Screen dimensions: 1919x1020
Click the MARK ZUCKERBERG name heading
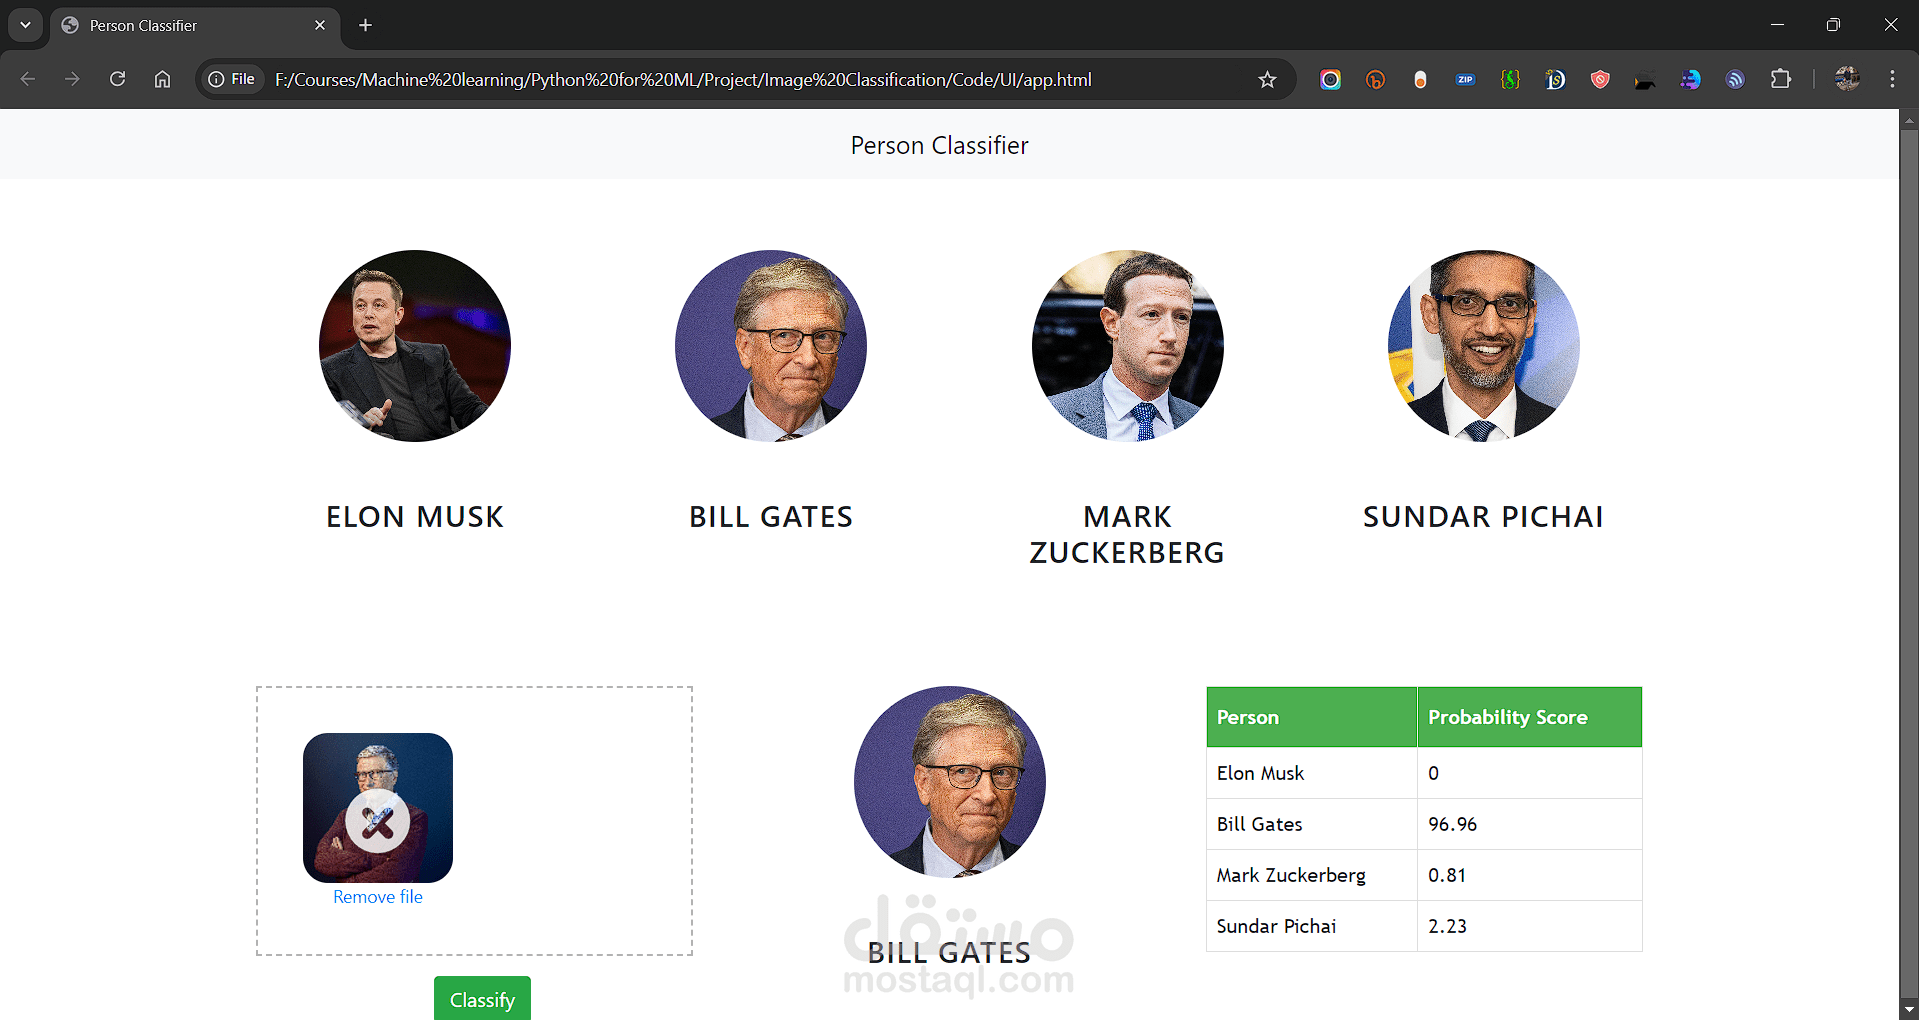(x=1127, y=535)
